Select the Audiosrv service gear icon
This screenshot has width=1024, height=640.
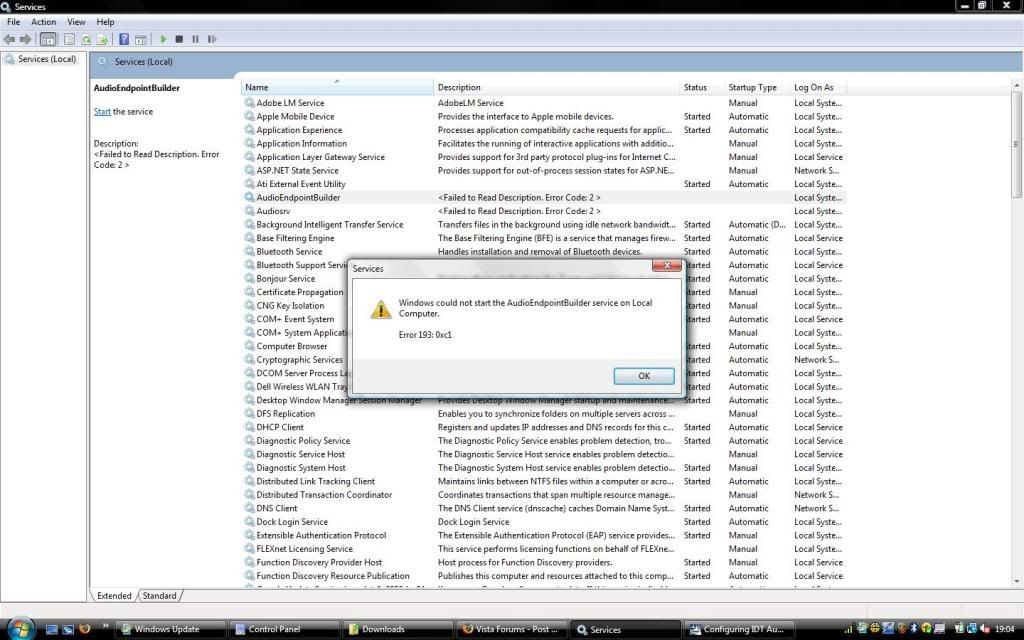249,211
